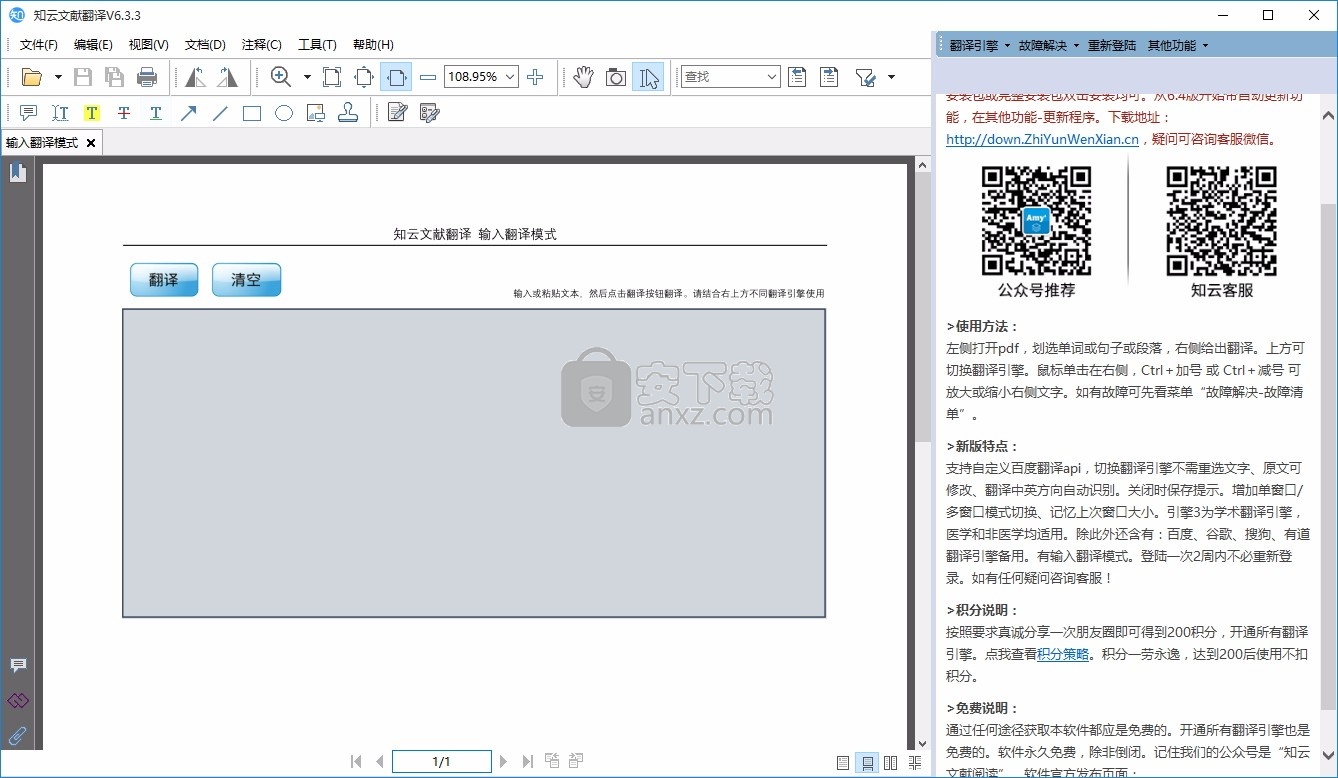The height and width of the screenshot is (778, 1338).
Task: Click the 清空 button
Action: pos(246,280)
